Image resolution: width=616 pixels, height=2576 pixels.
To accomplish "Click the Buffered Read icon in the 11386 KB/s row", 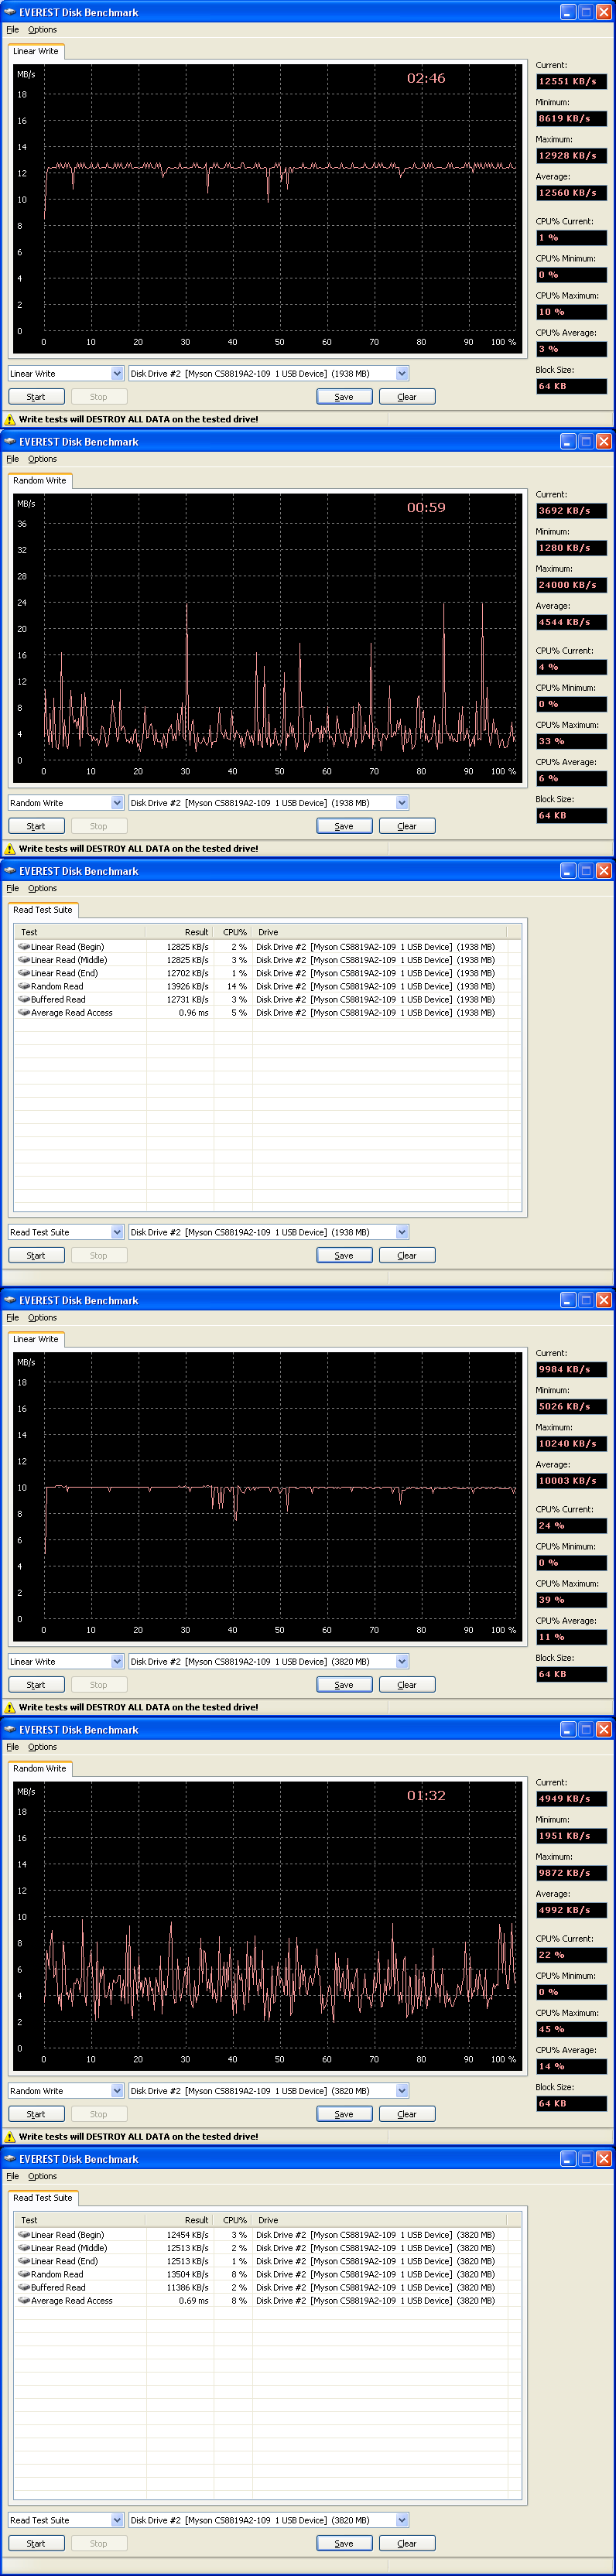I will (23, 2286).
